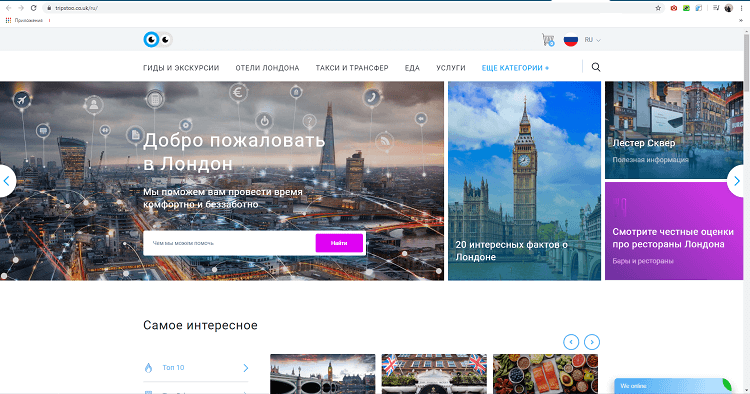The image size is (750, 394).
Task: Click the pink Найти button
Action: coord(339,243)
